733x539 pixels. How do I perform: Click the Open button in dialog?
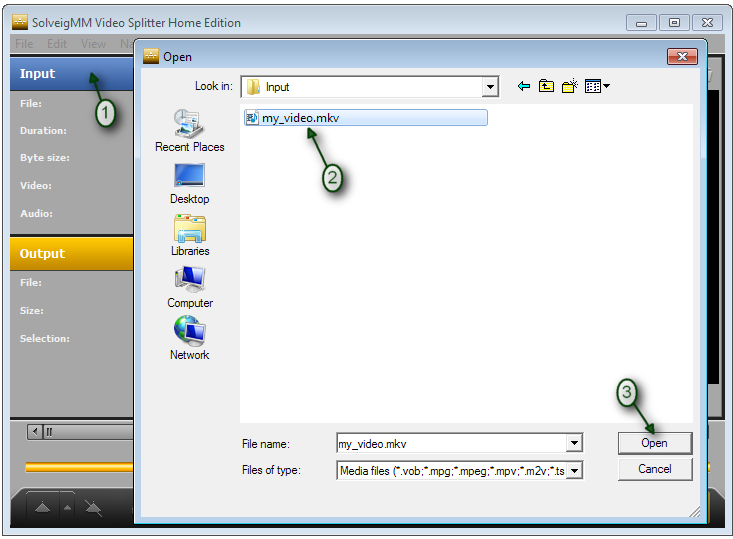pos(654,443)
